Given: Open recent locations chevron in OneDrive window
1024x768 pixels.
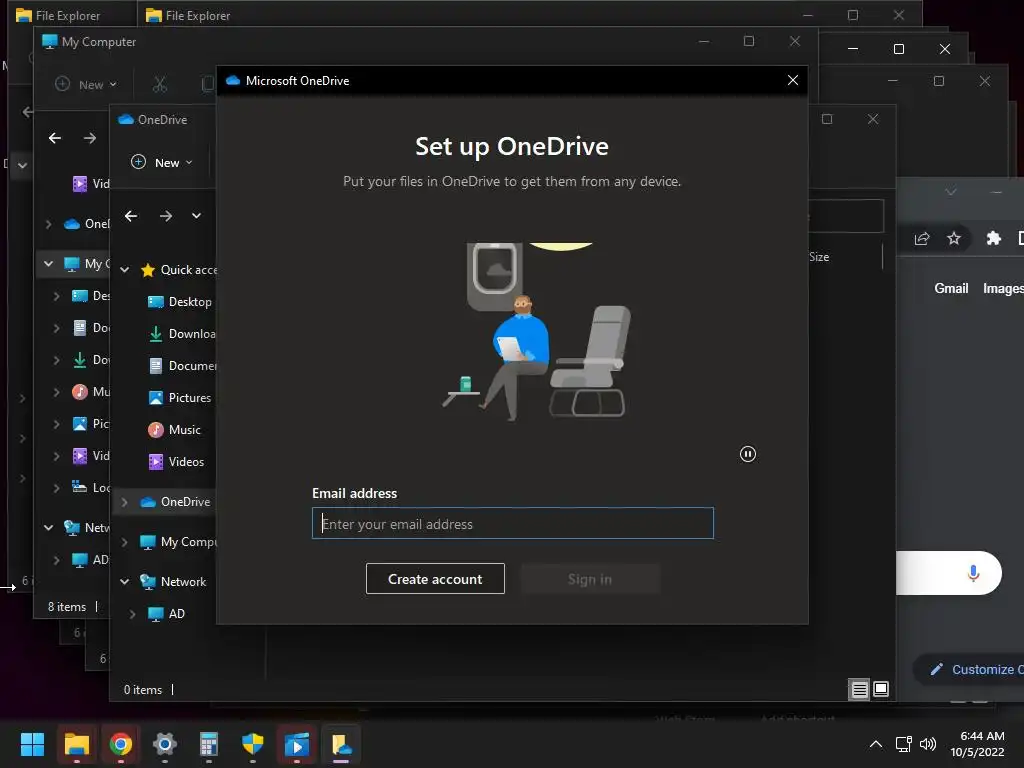Looking at the screenshot, I should (196, 216).
